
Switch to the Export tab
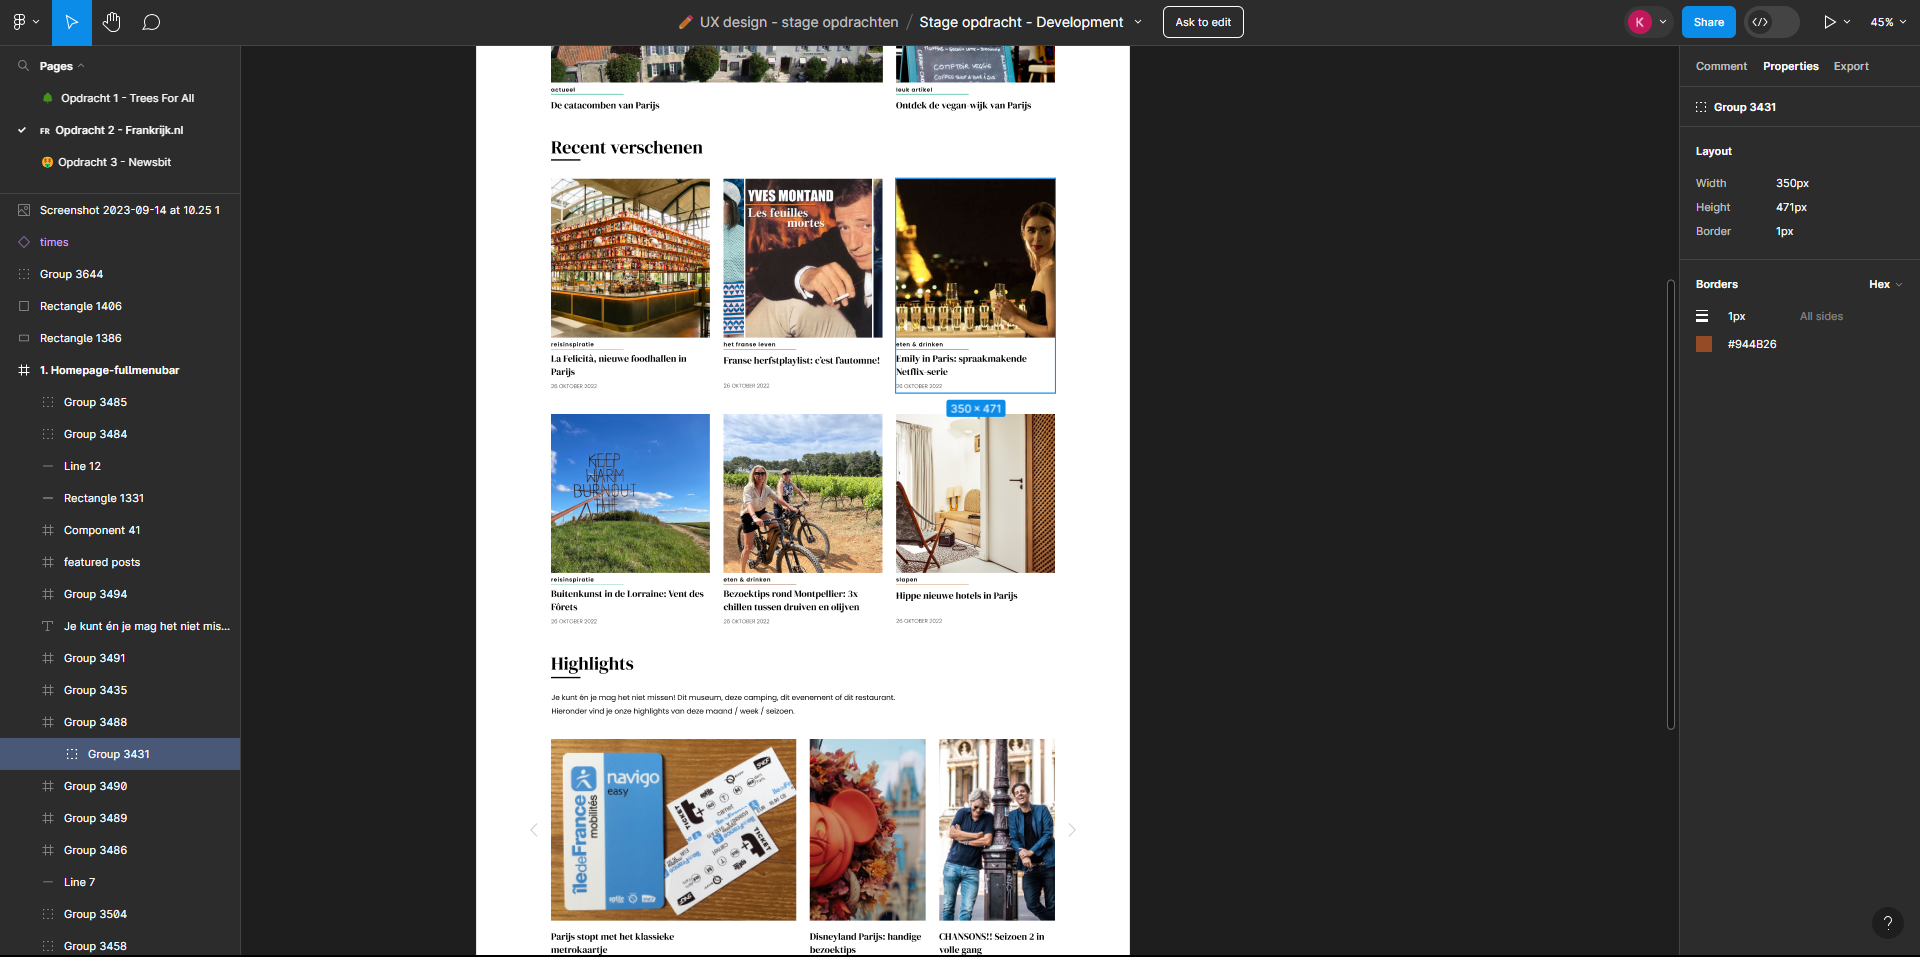[1851, 66]
